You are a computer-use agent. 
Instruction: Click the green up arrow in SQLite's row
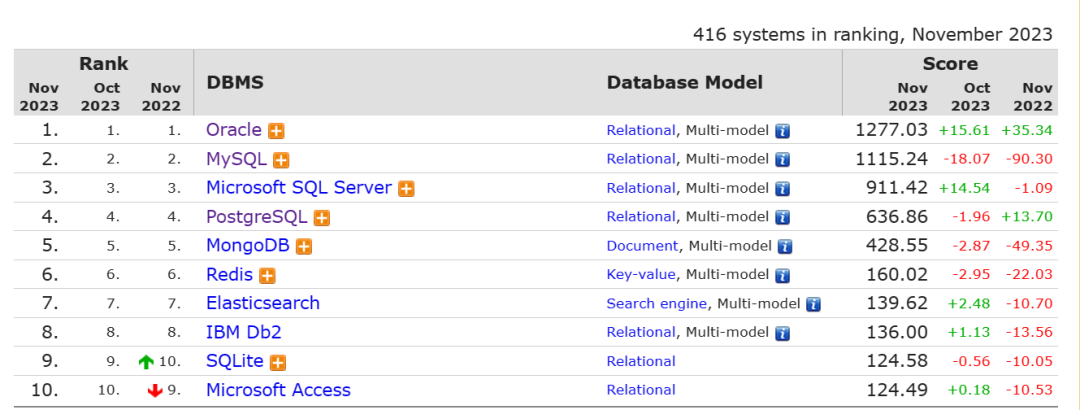pos(146,362)
